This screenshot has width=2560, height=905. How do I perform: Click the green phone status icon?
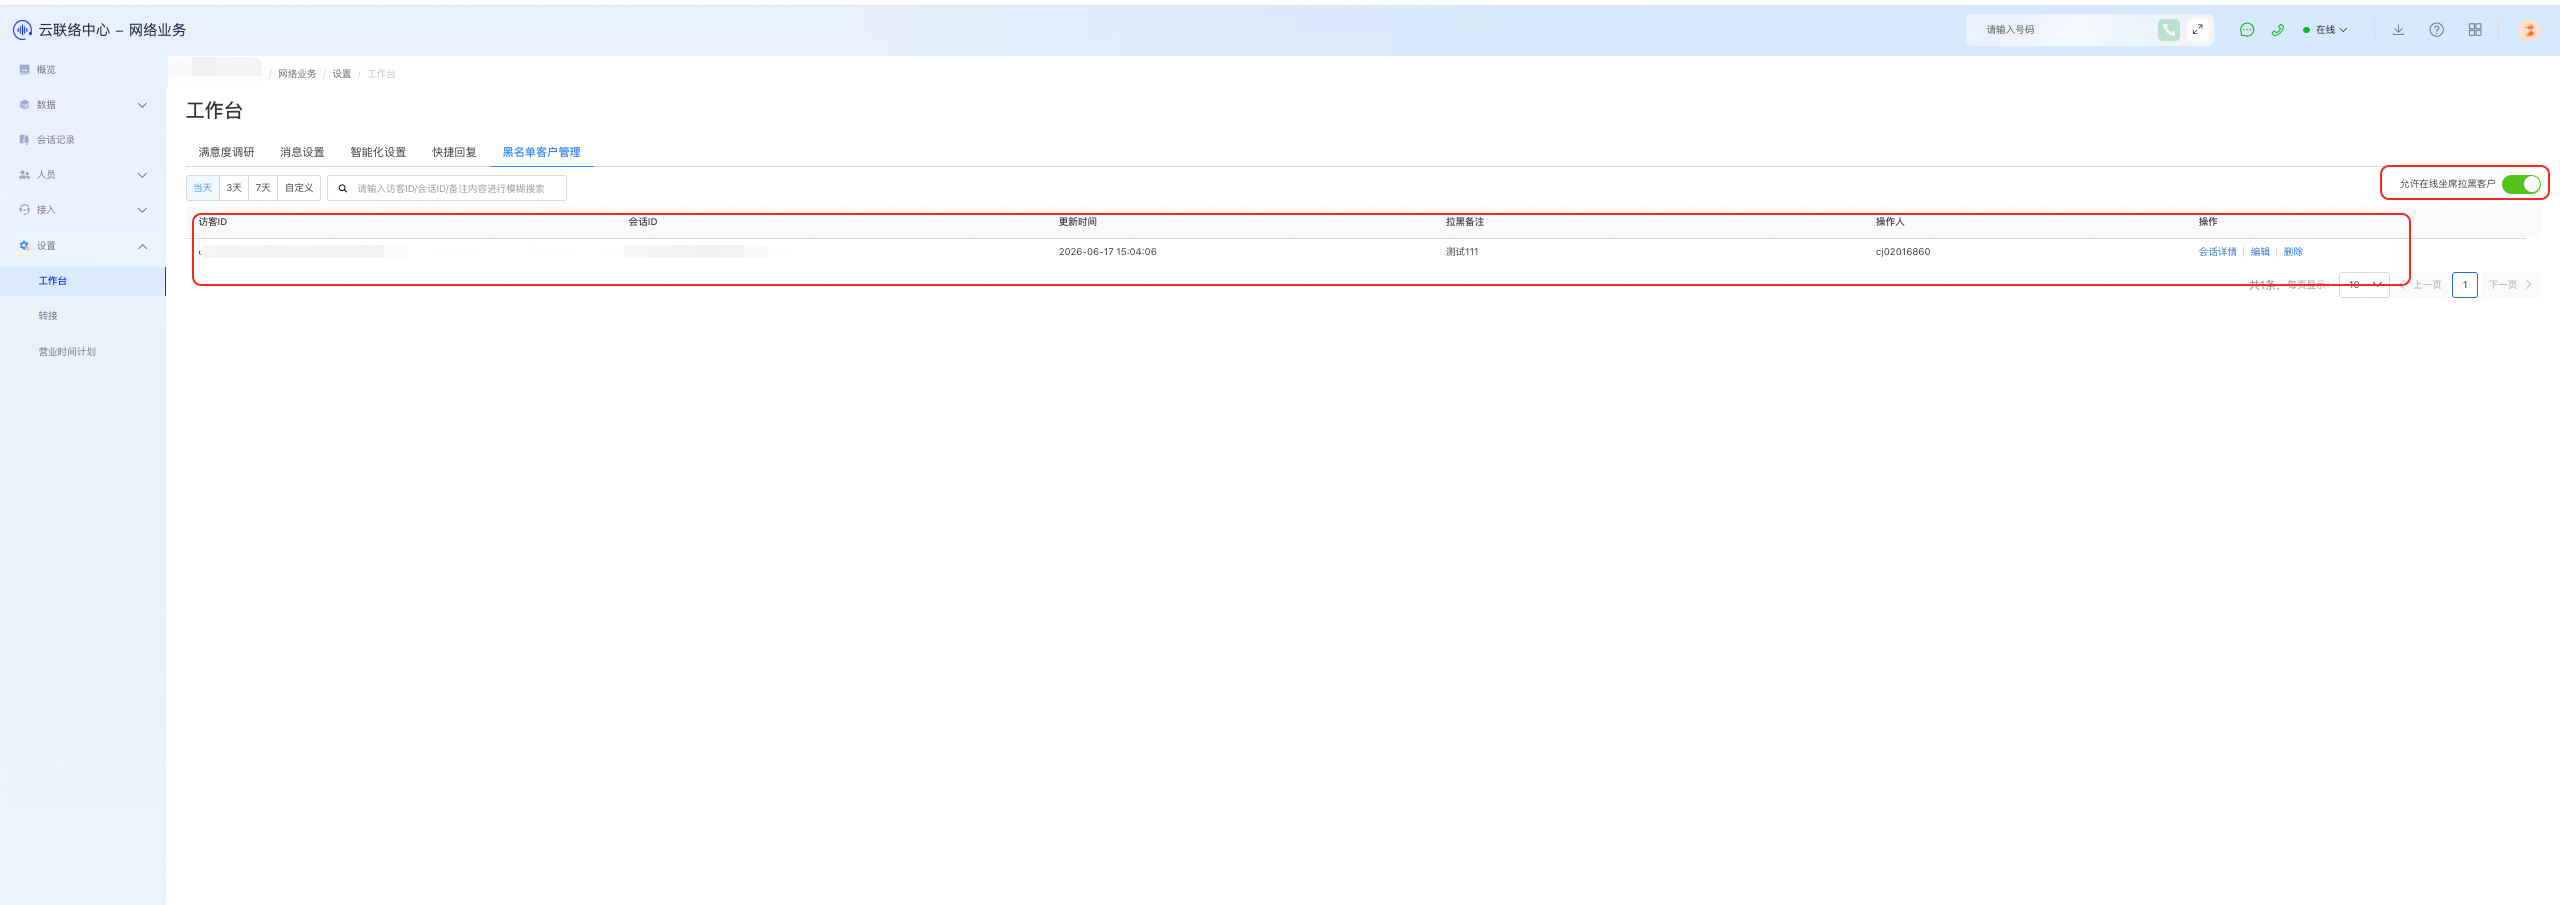point(2278,30)
